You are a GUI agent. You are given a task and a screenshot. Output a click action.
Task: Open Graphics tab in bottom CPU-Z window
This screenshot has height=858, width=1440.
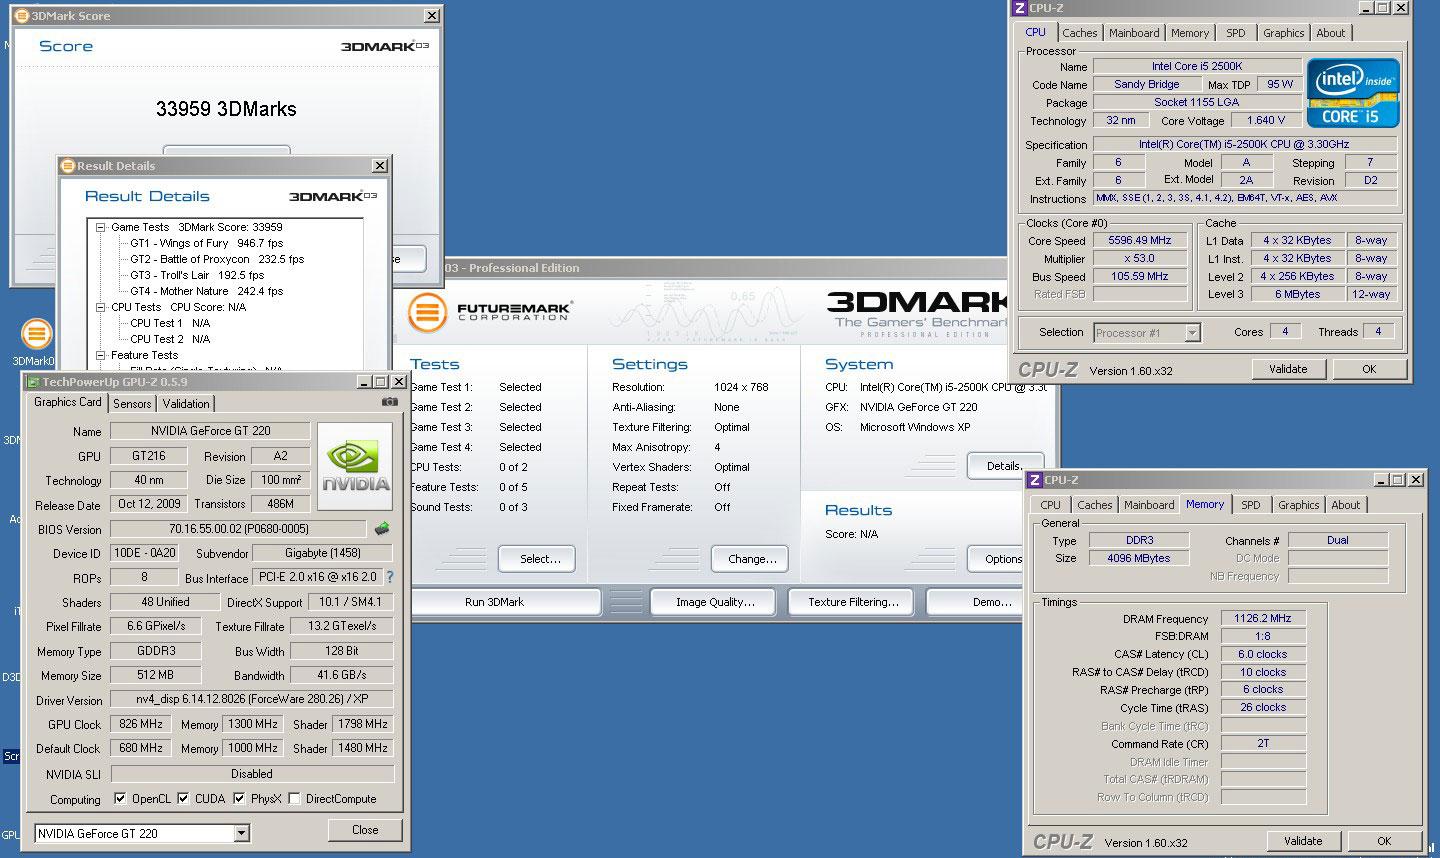1299,505
